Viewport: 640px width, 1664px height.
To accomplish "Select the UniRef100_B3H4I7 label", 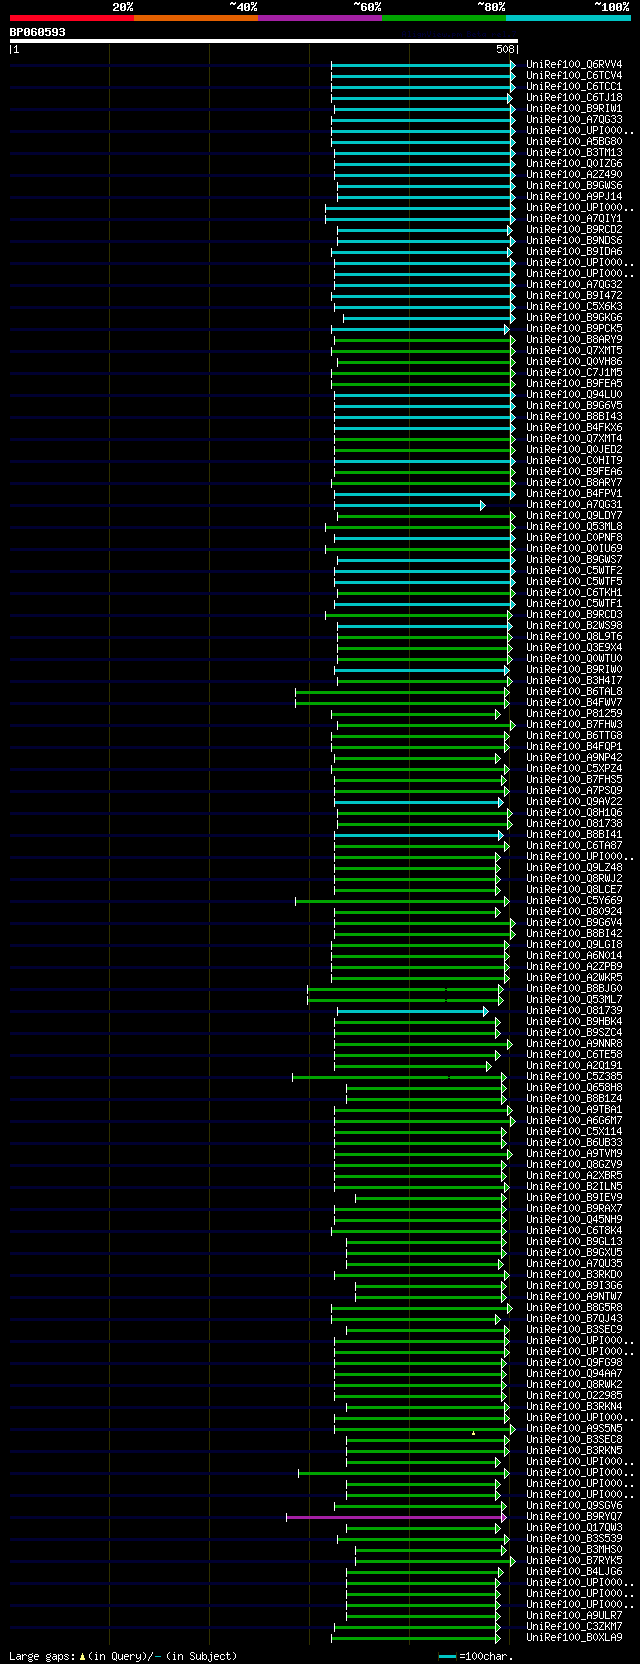I will coord(574,681).
